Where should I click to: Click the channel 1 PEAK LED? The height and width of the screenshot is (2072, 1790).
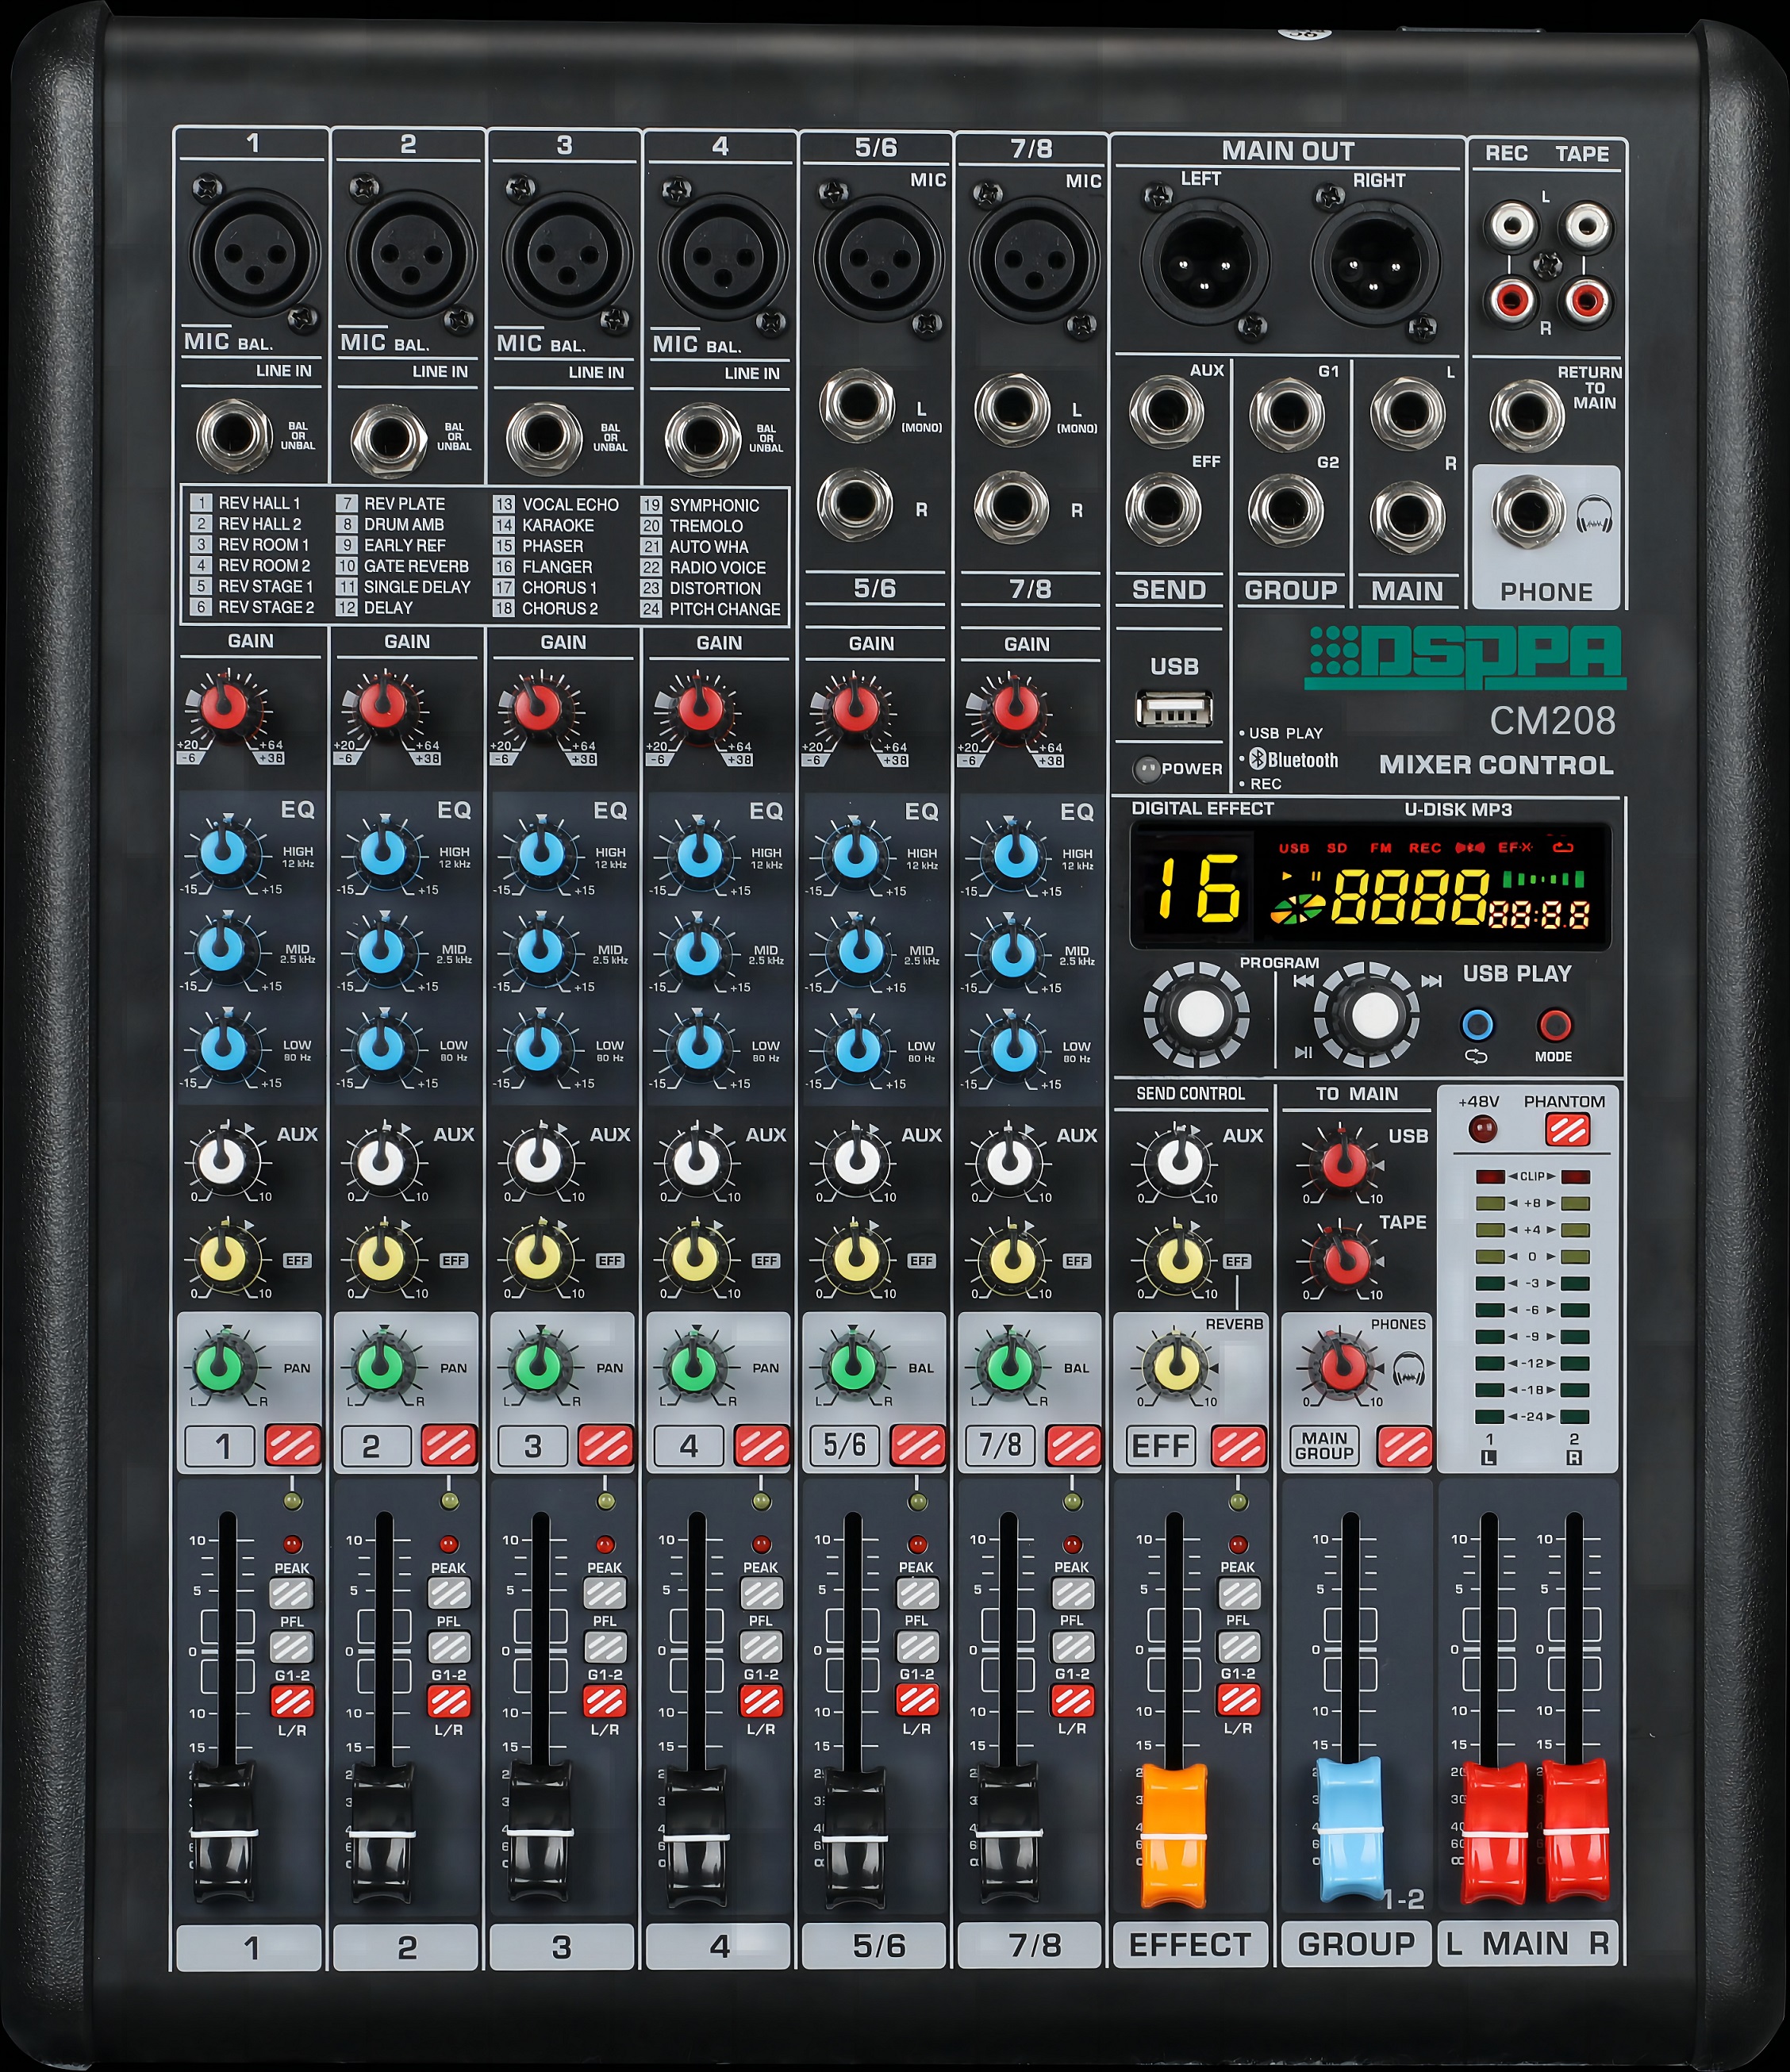(292, 1545)
